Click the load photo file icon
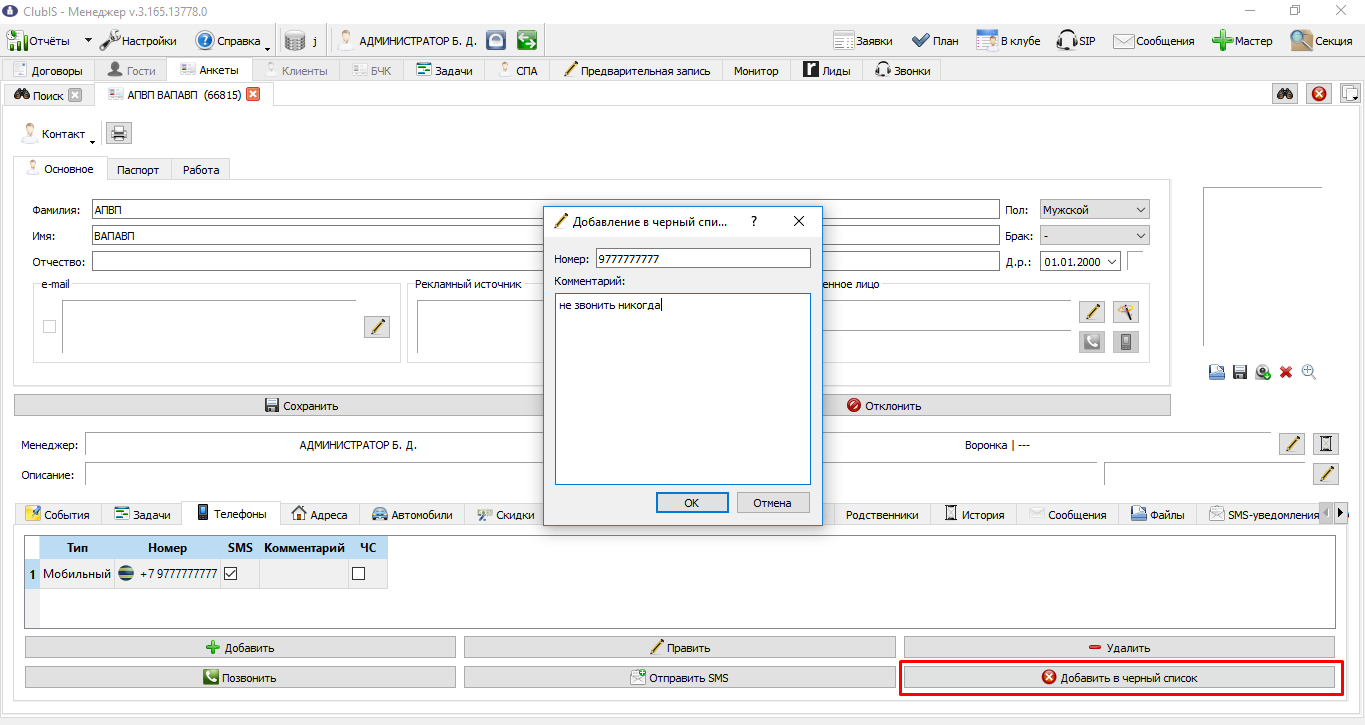The height and width of the screenshot is (725, 1365). tap(1217, 372)
